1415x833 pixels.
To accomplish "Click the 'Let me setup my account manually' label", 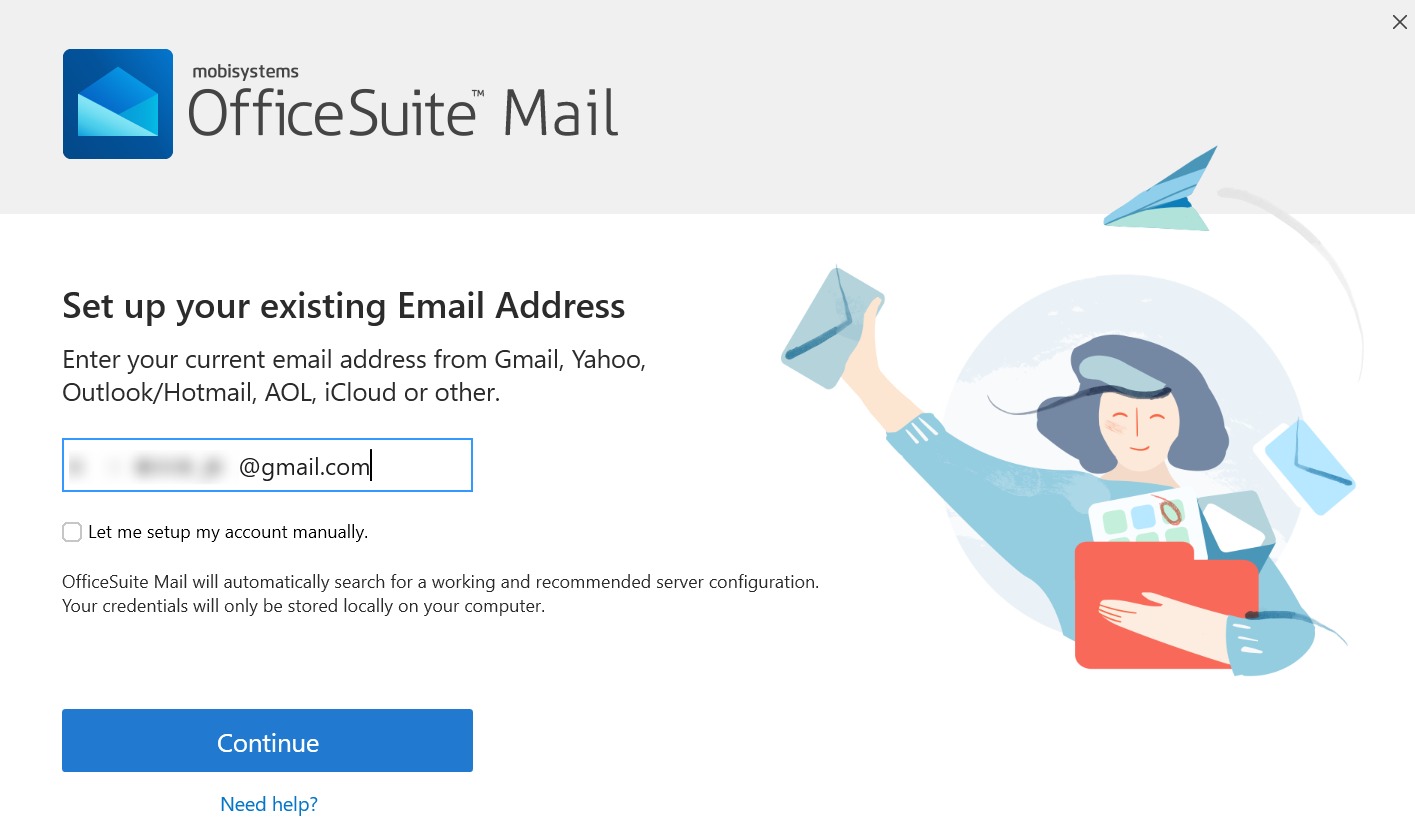I will point(228,532).
